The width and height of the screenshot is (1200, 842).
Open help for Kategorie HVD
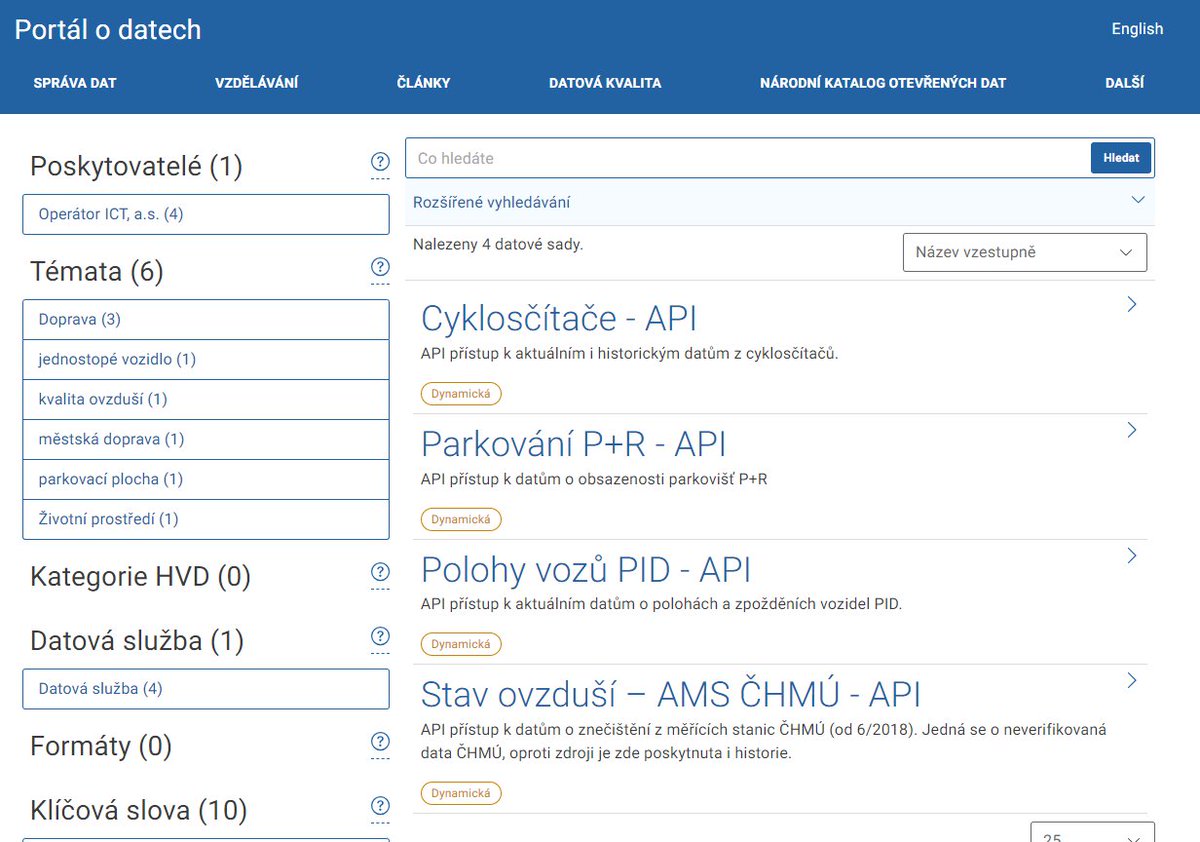[x=379, y=572]
